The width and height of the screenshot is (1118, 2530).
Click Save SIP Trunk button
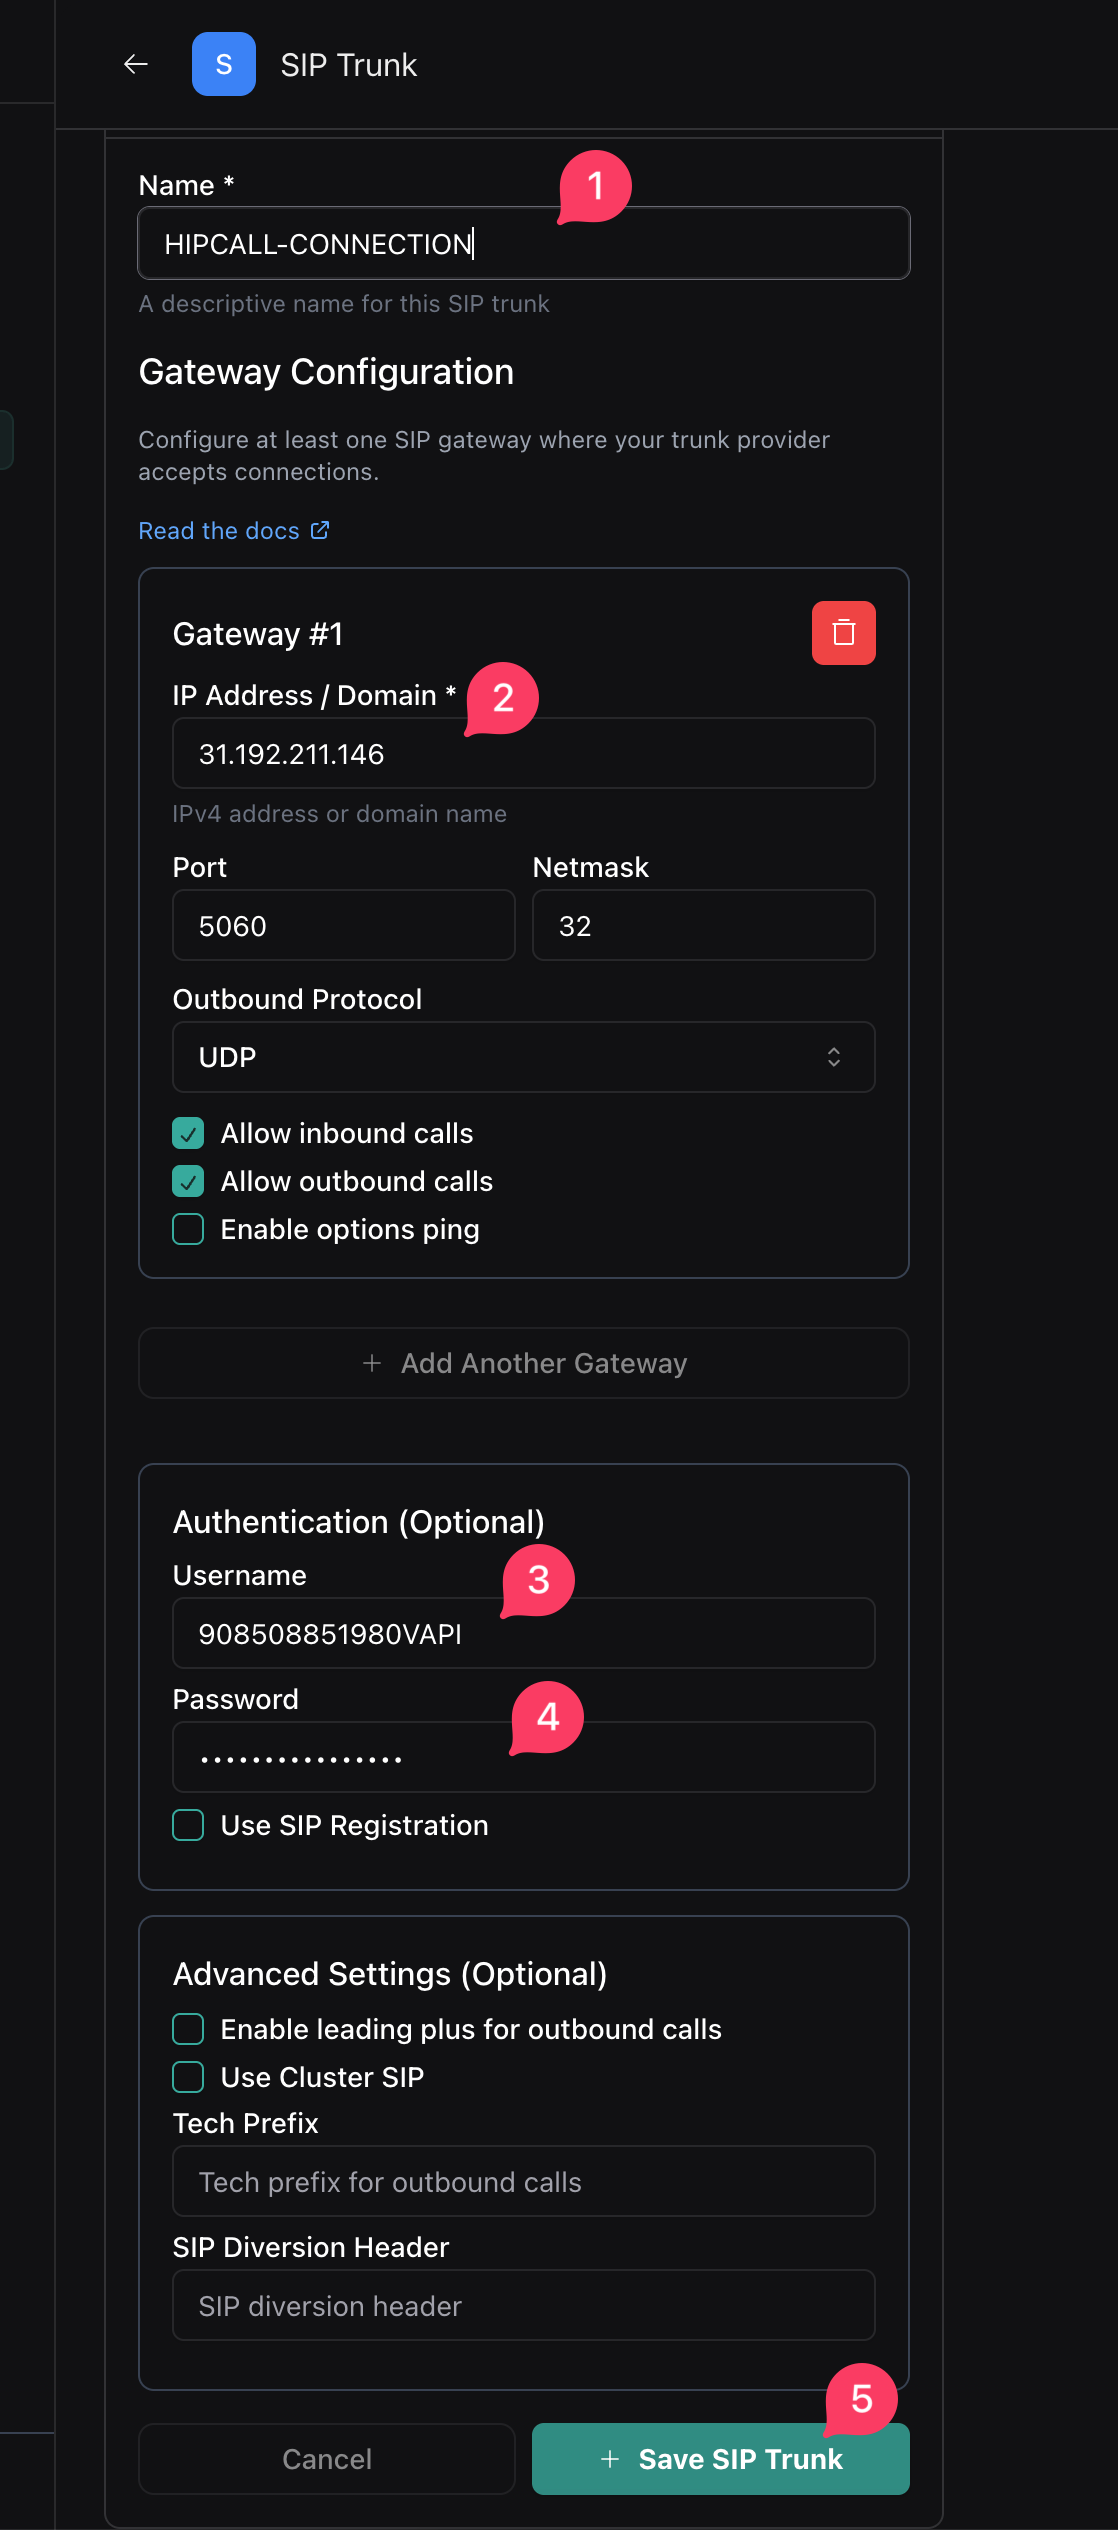point(720,2459)
